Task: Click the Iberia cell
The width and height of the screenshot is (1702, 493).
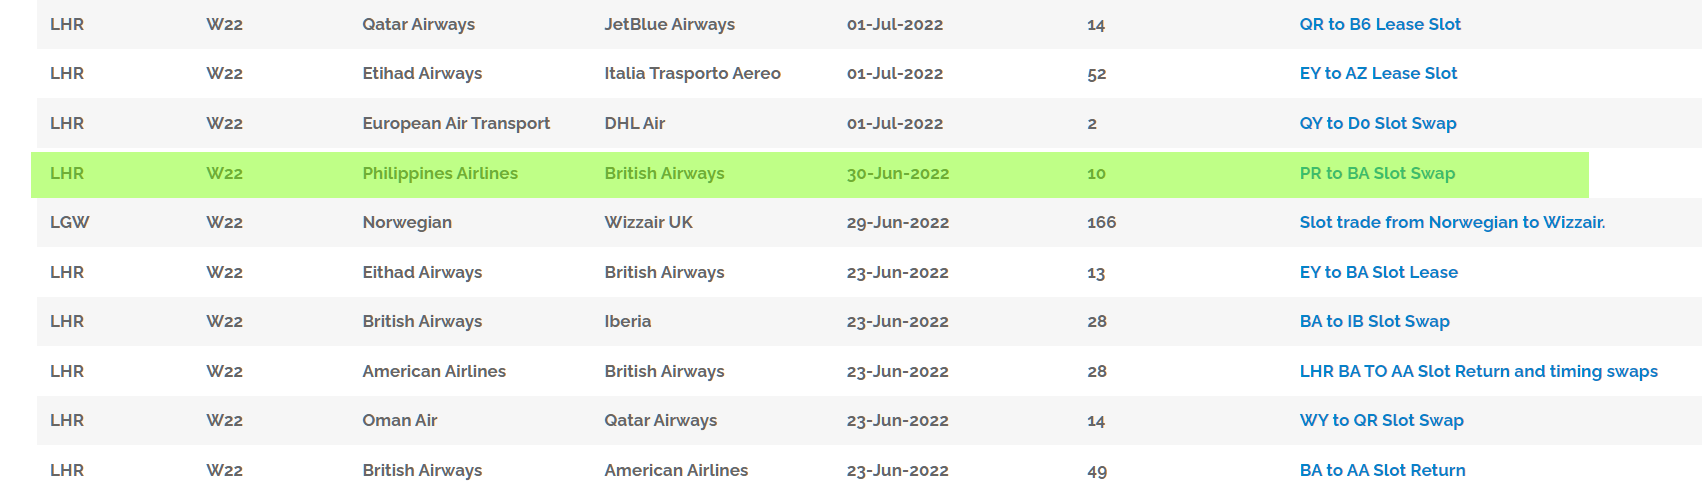Action: point(627,321)
